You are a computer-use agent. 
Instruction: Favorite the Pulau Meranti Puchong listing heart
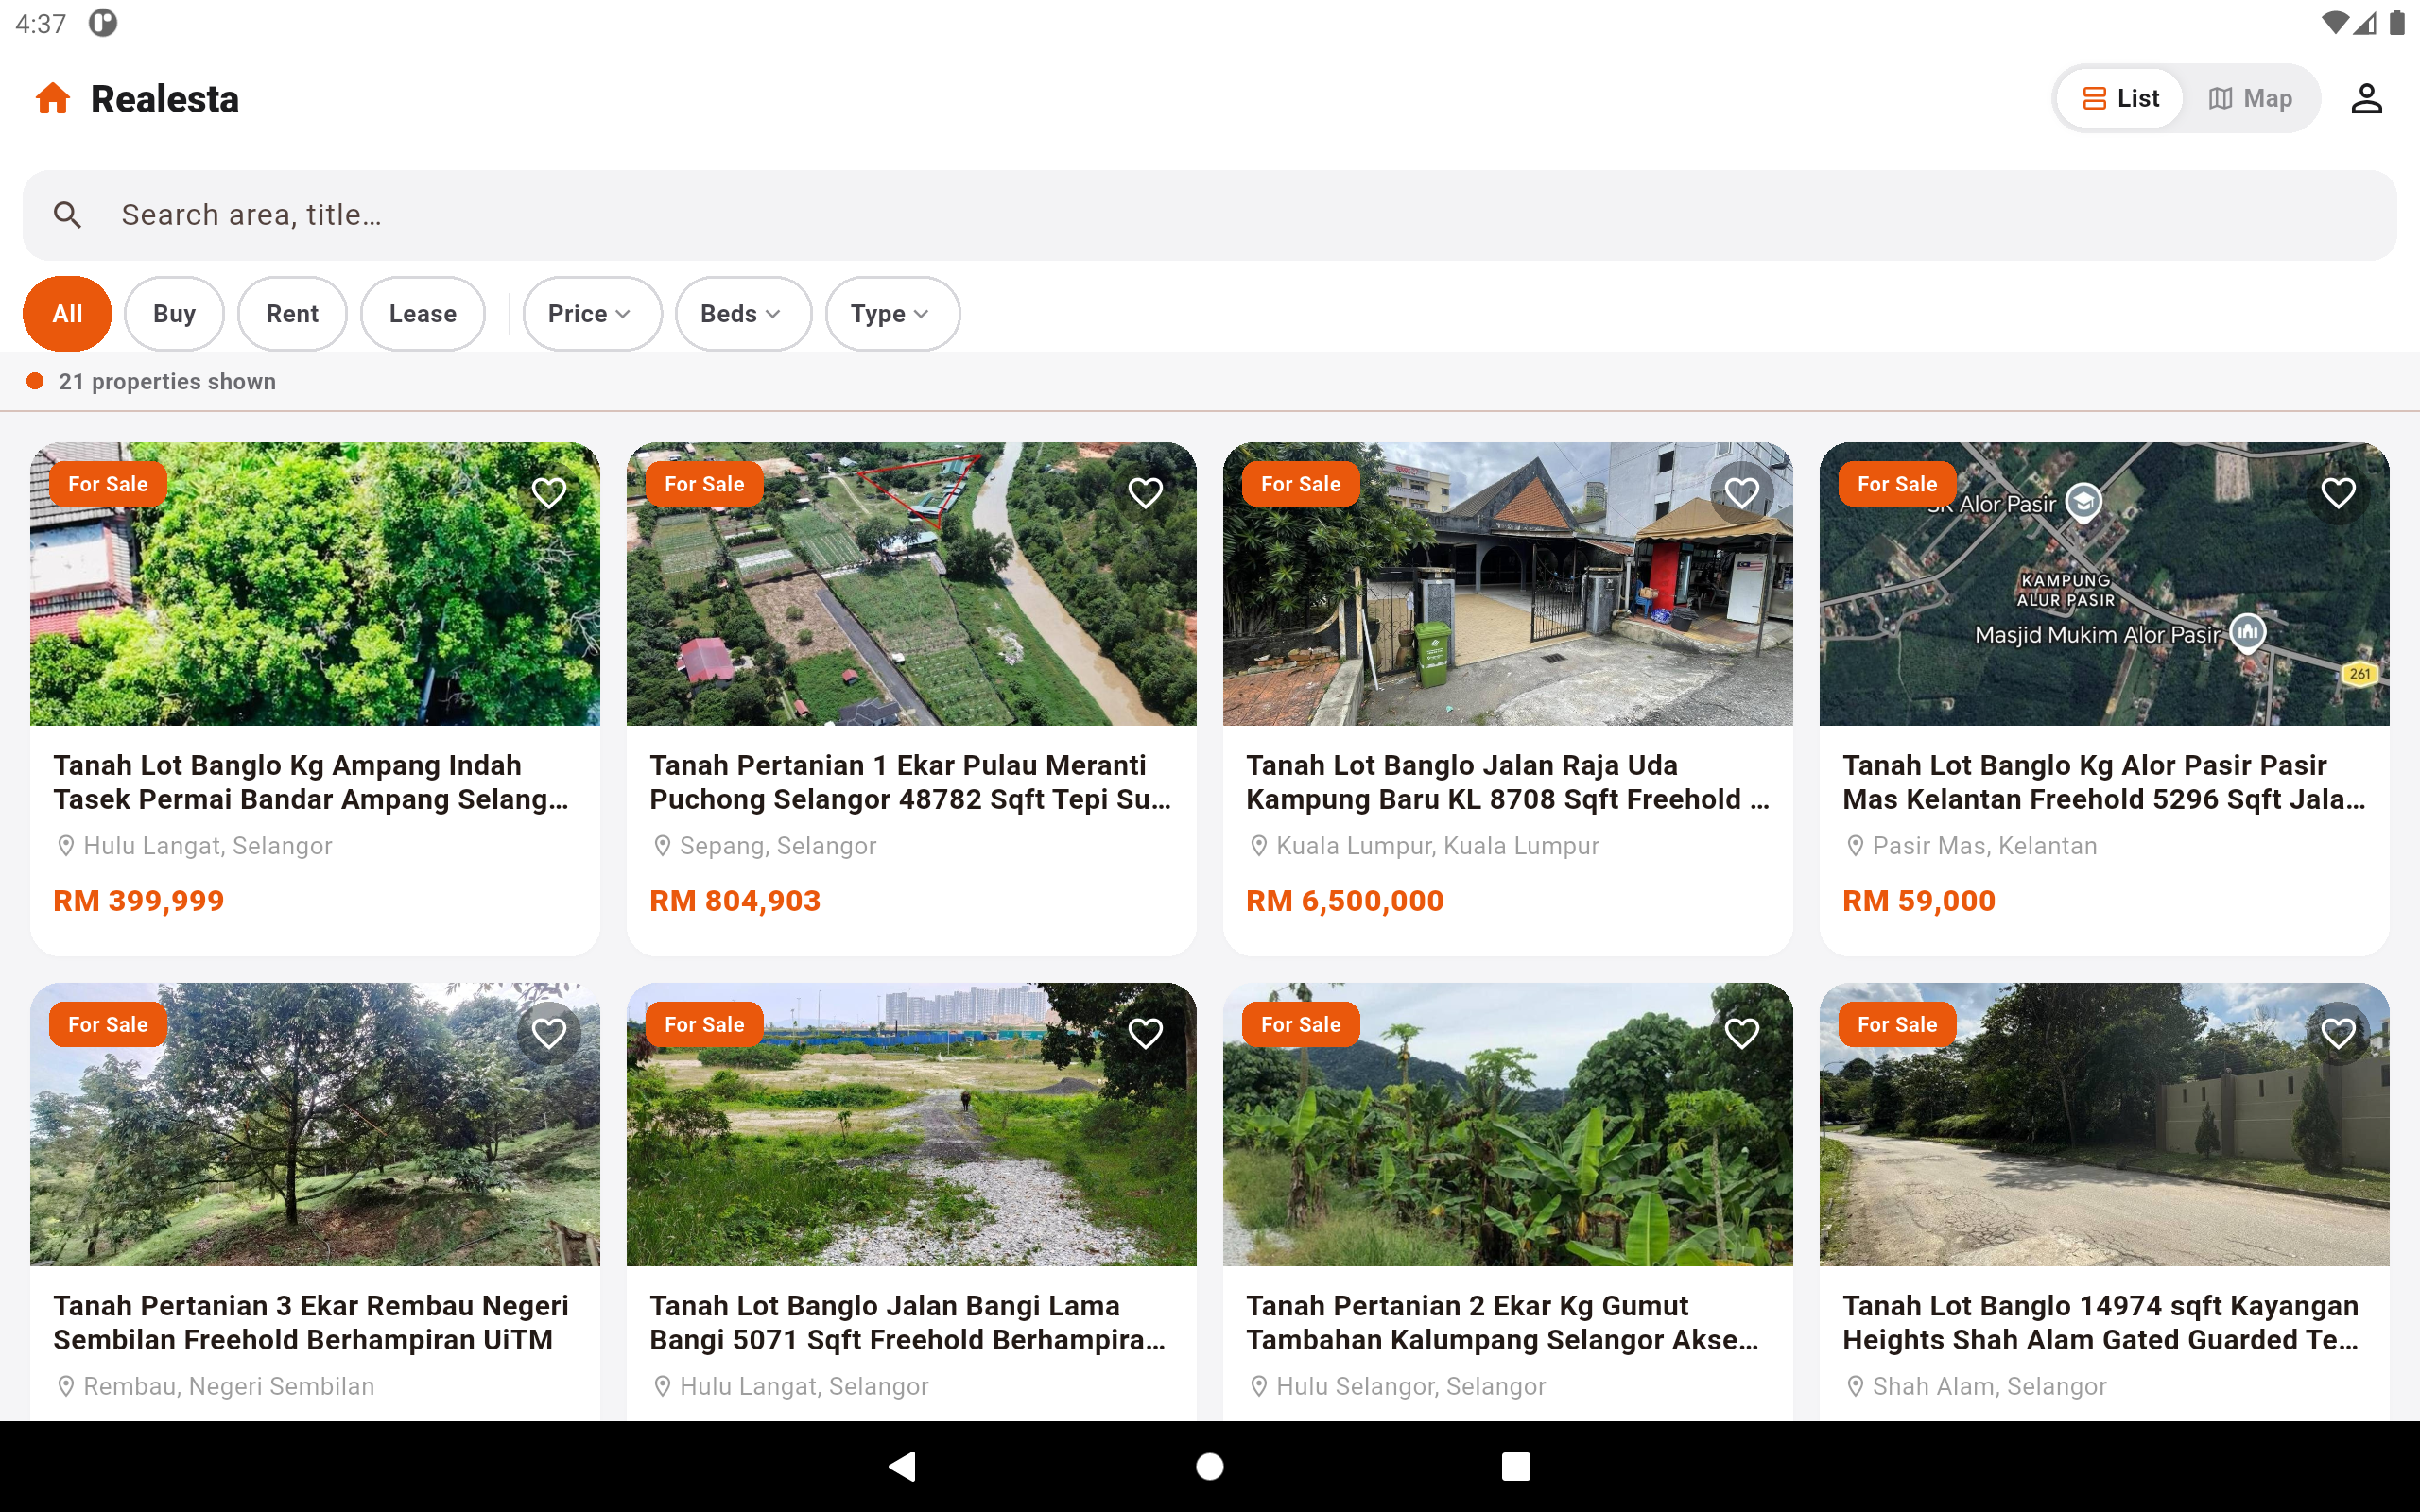(x=1145, y=492)
